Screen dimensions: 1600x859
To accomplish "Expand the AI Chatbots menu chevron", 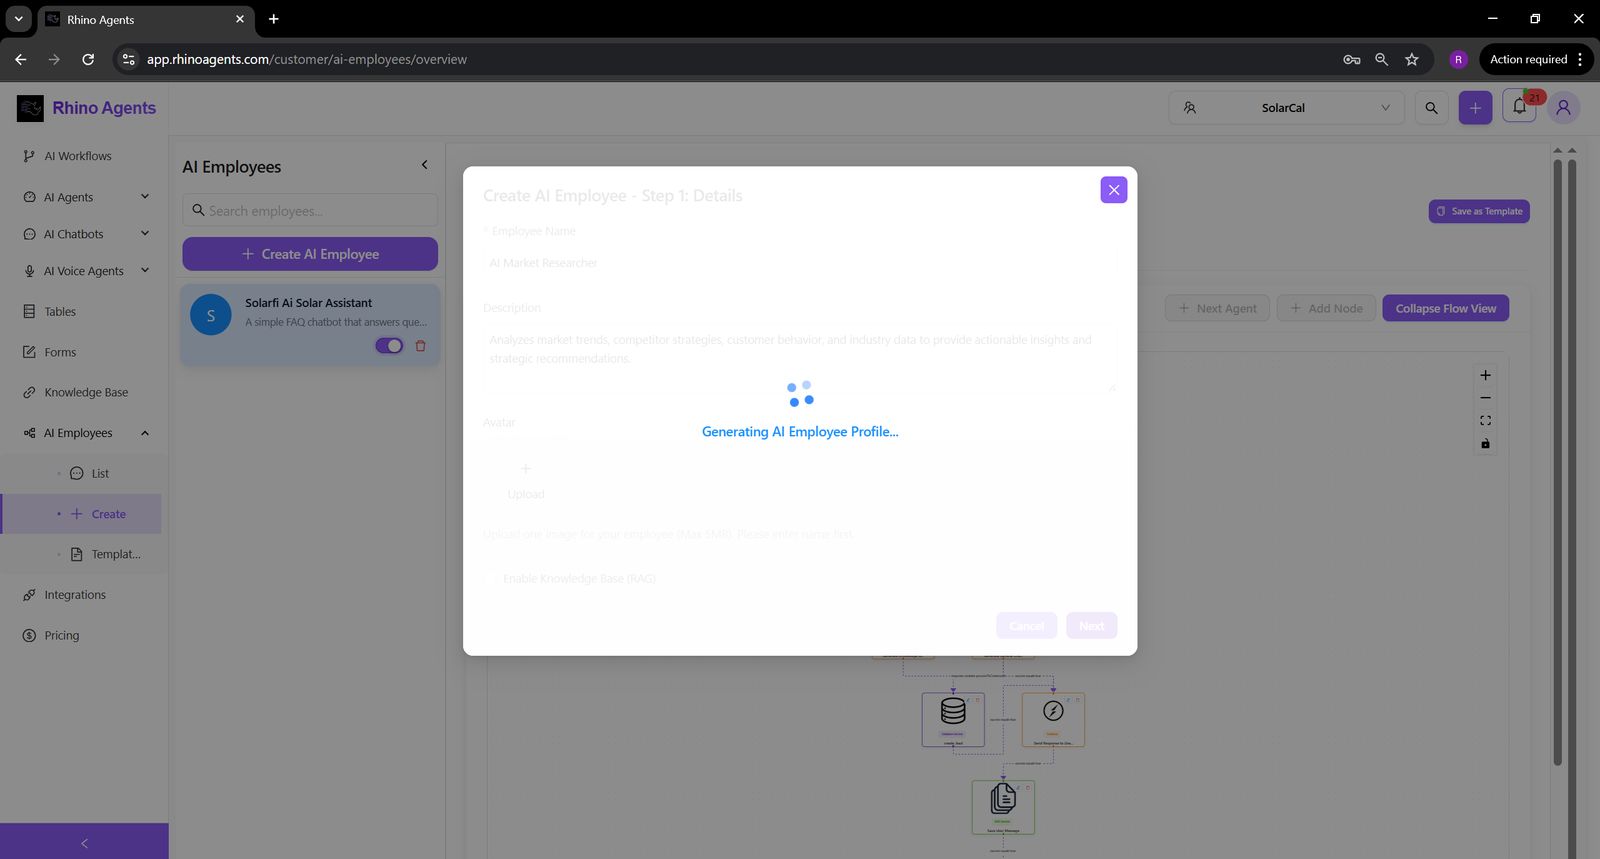I will tap(145, 234).
